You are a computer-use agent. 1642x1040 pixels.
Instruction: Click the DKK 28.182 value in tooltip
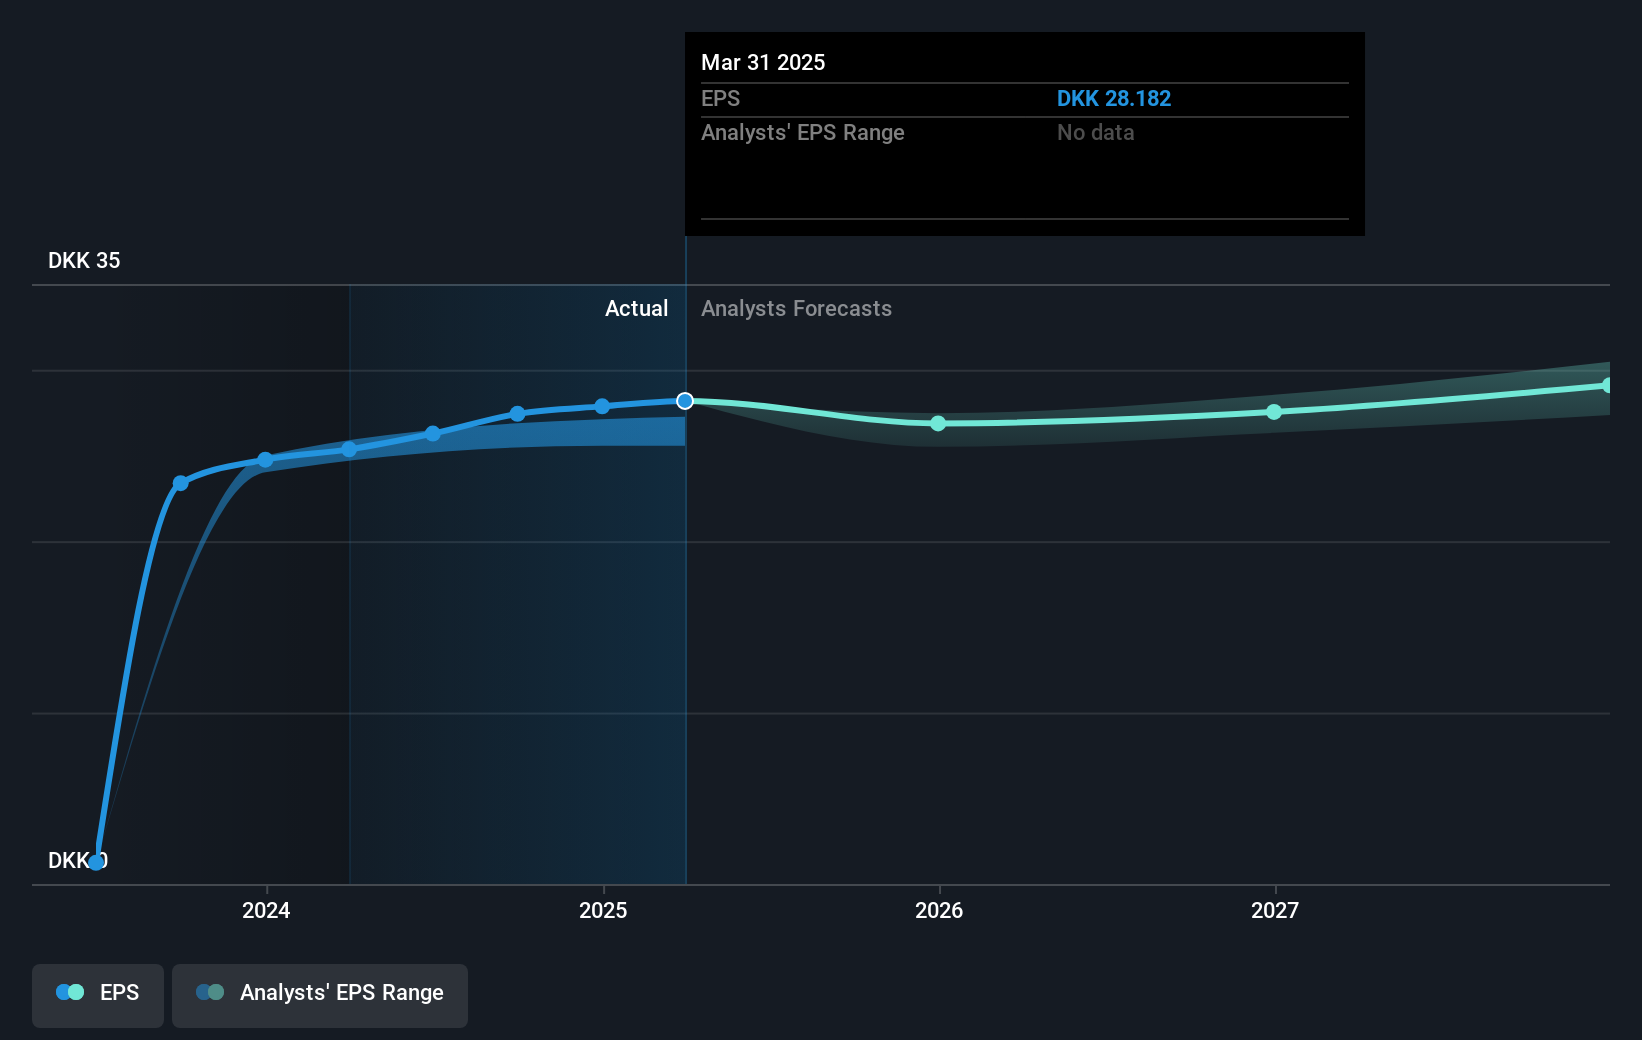coord(1114,99)
